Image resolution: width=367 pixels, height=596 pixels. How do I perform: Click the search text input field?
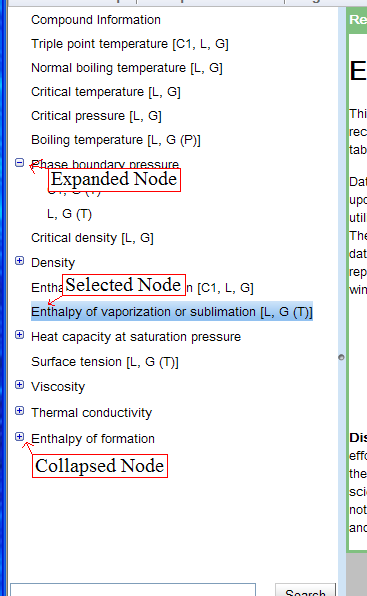(133, 590)
